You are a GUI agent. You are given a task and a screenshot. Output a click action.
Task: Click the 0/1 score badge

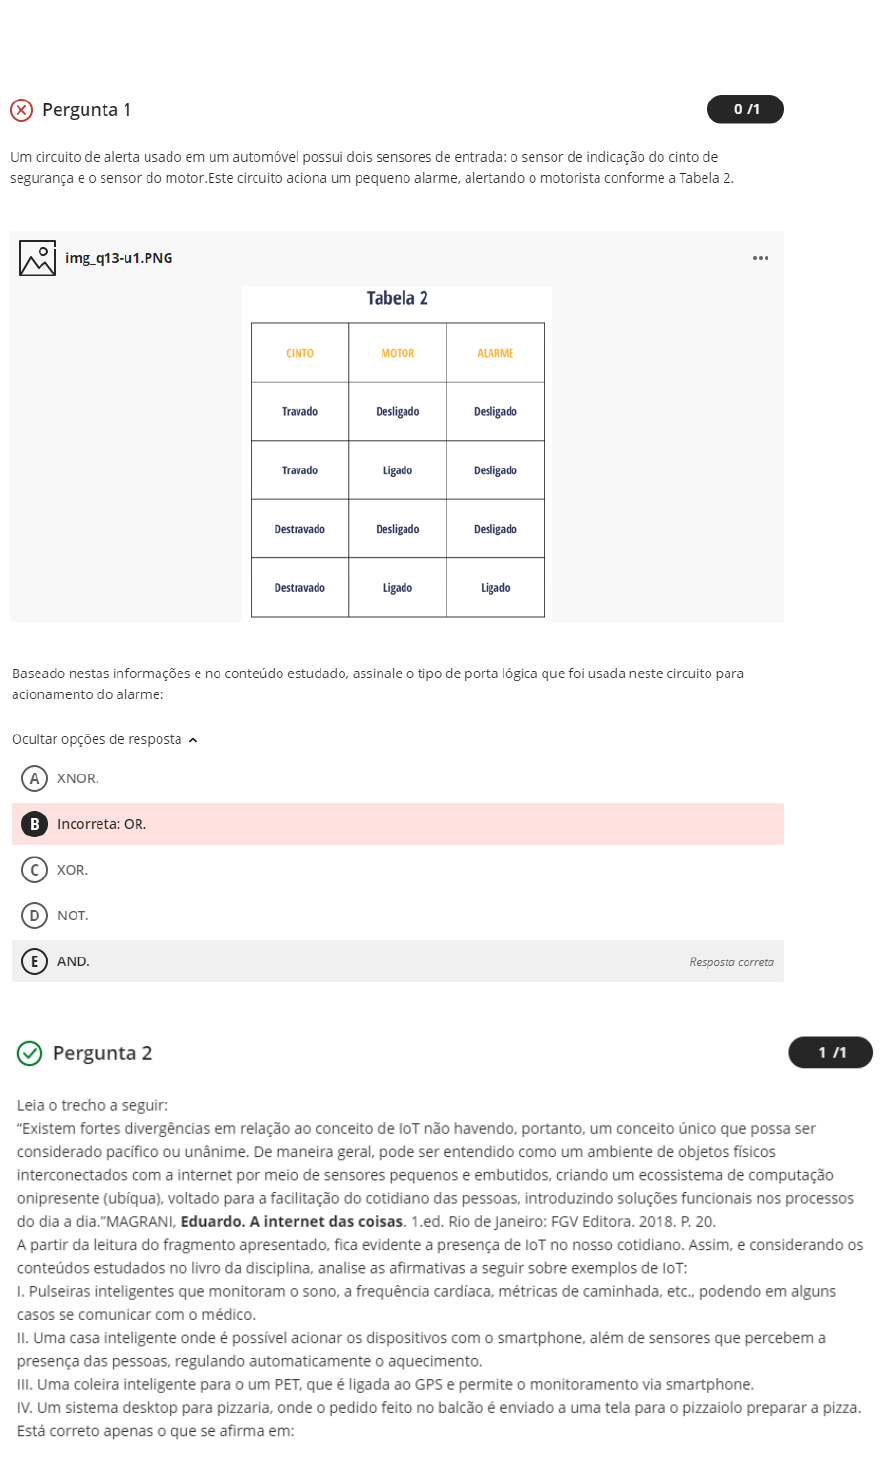745,109
